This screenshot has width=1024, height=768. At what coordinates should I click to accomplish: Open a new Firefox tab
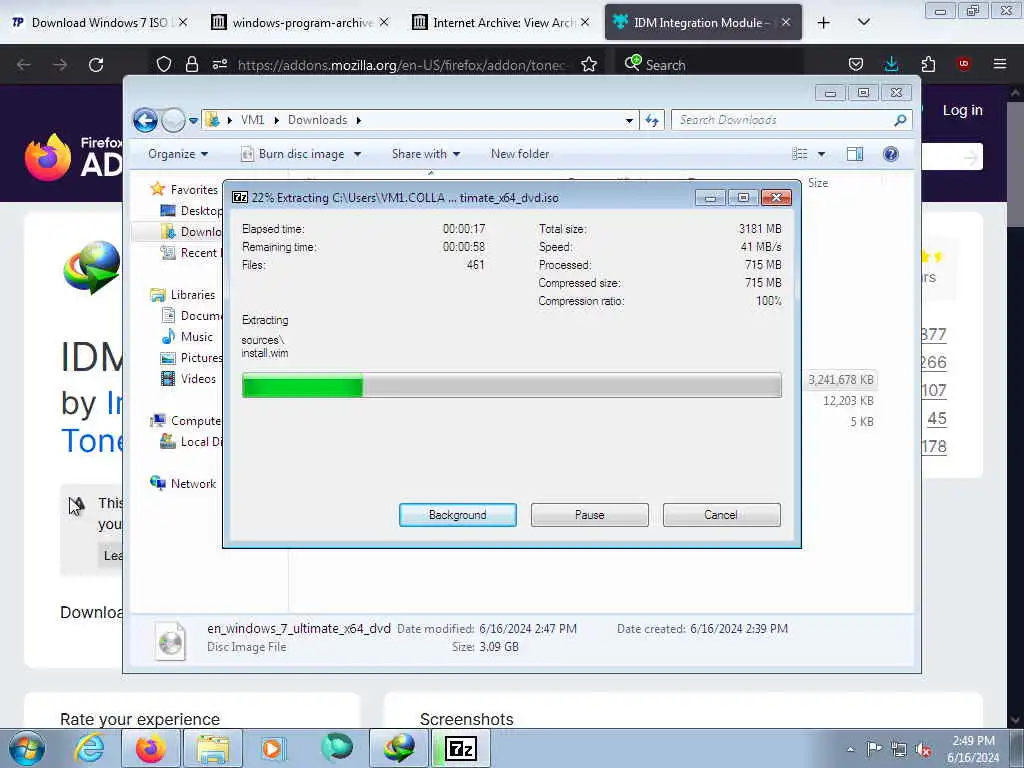click(824, 22)
